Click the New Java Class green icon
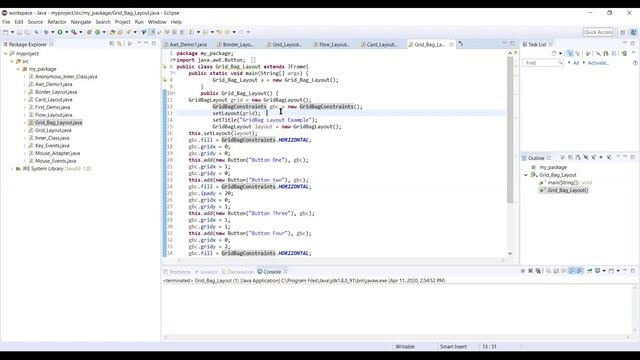 pos(97,32)
